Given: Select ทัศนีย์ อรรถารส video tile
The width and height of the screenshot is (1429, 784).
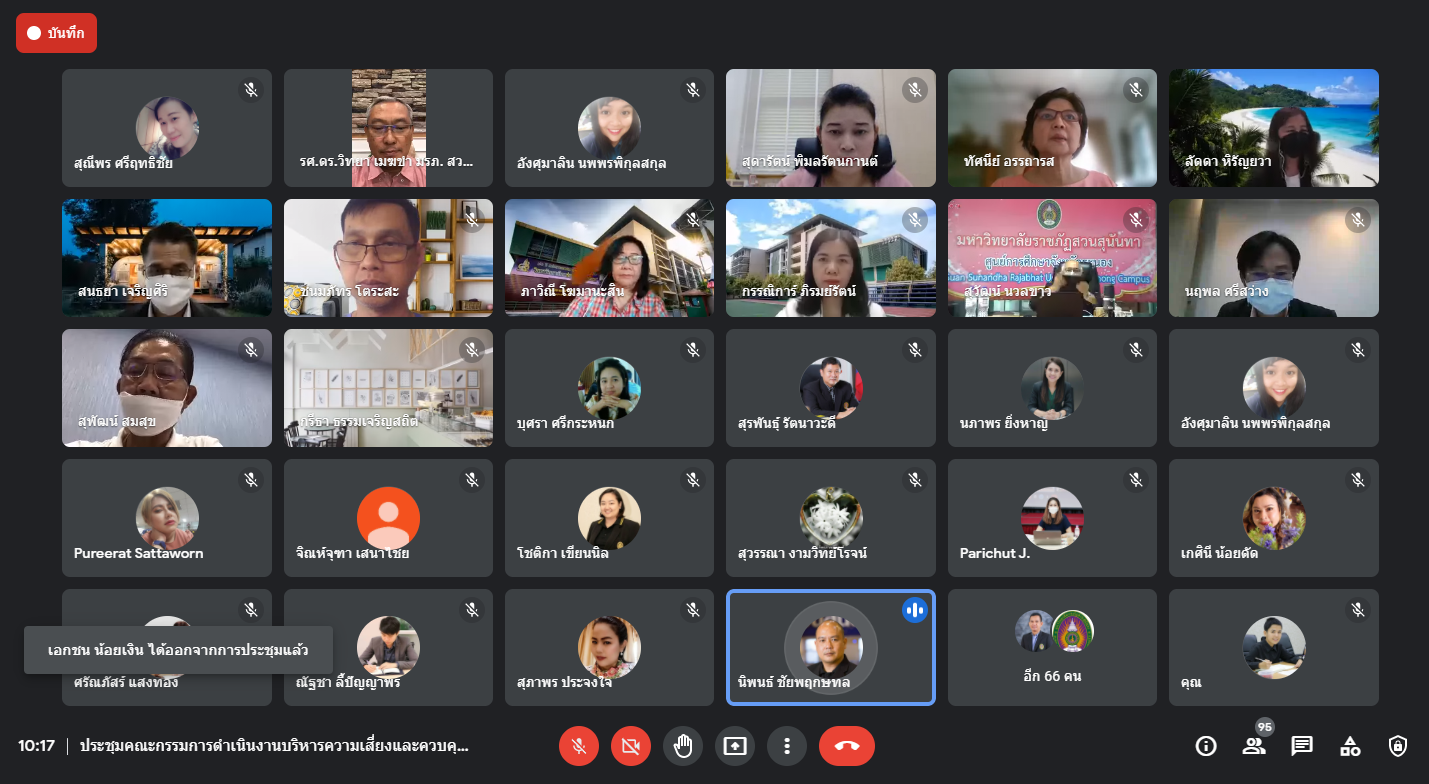Looking at the screenshot, I should pos(1052,128).
